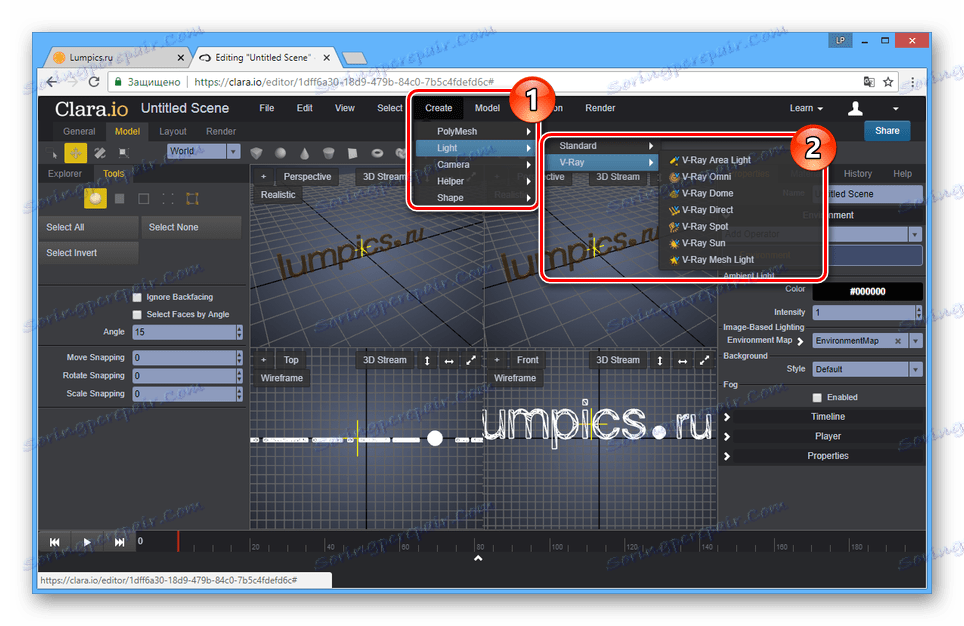Screen dimensions: 964x626
Task: Create a torus primitive from toolbar
Action: coord(377,153)
